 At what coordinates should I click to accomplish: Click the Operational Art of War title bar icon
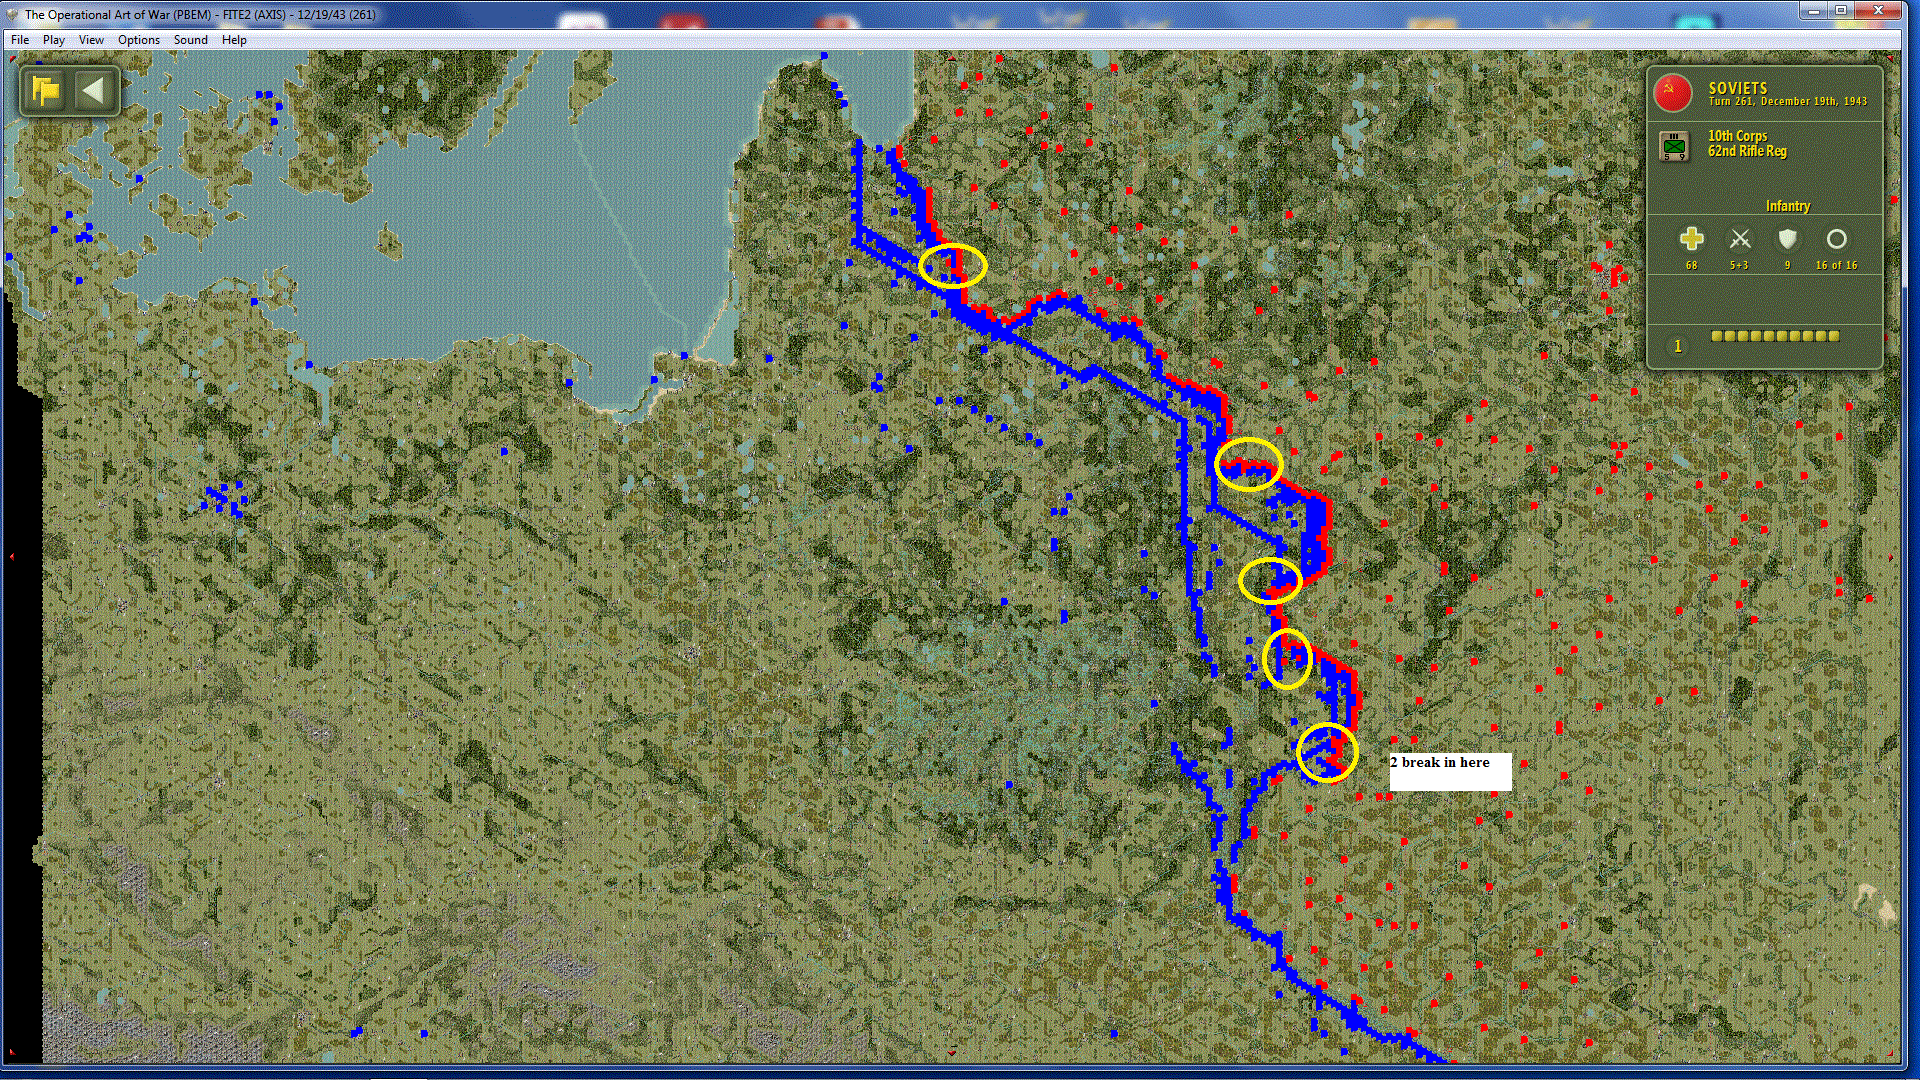pos(12,15)
